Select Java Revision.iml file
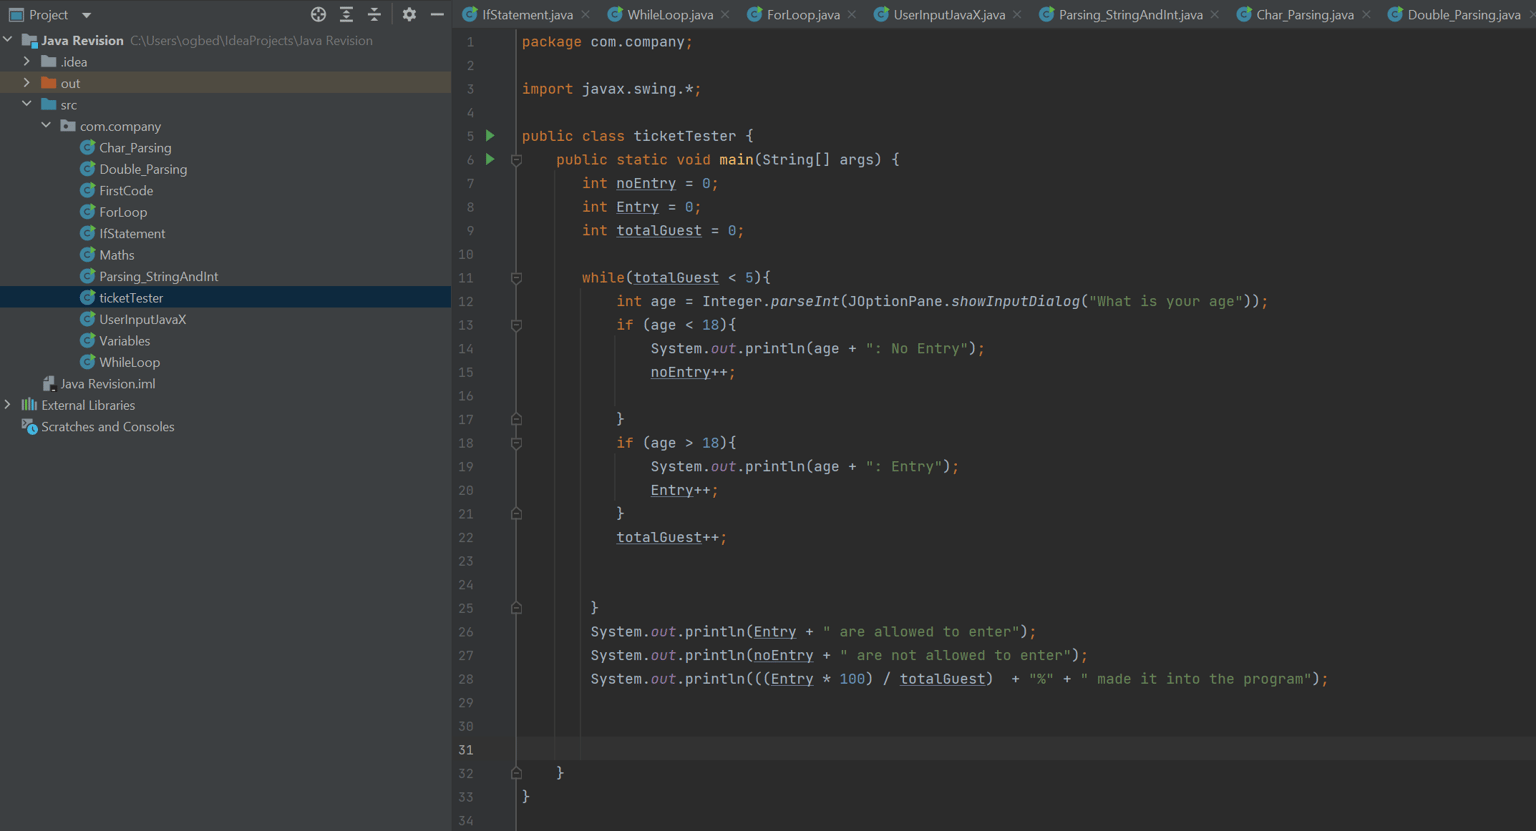The width and height of the screenshot is (1536, 831). pos(107,384)
